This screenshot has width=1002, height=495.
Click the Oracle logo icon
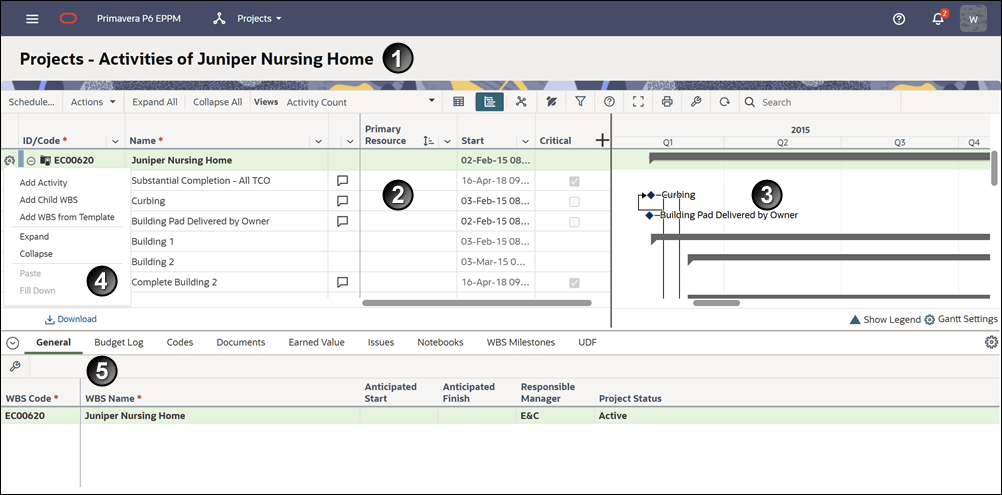[68, 19]
